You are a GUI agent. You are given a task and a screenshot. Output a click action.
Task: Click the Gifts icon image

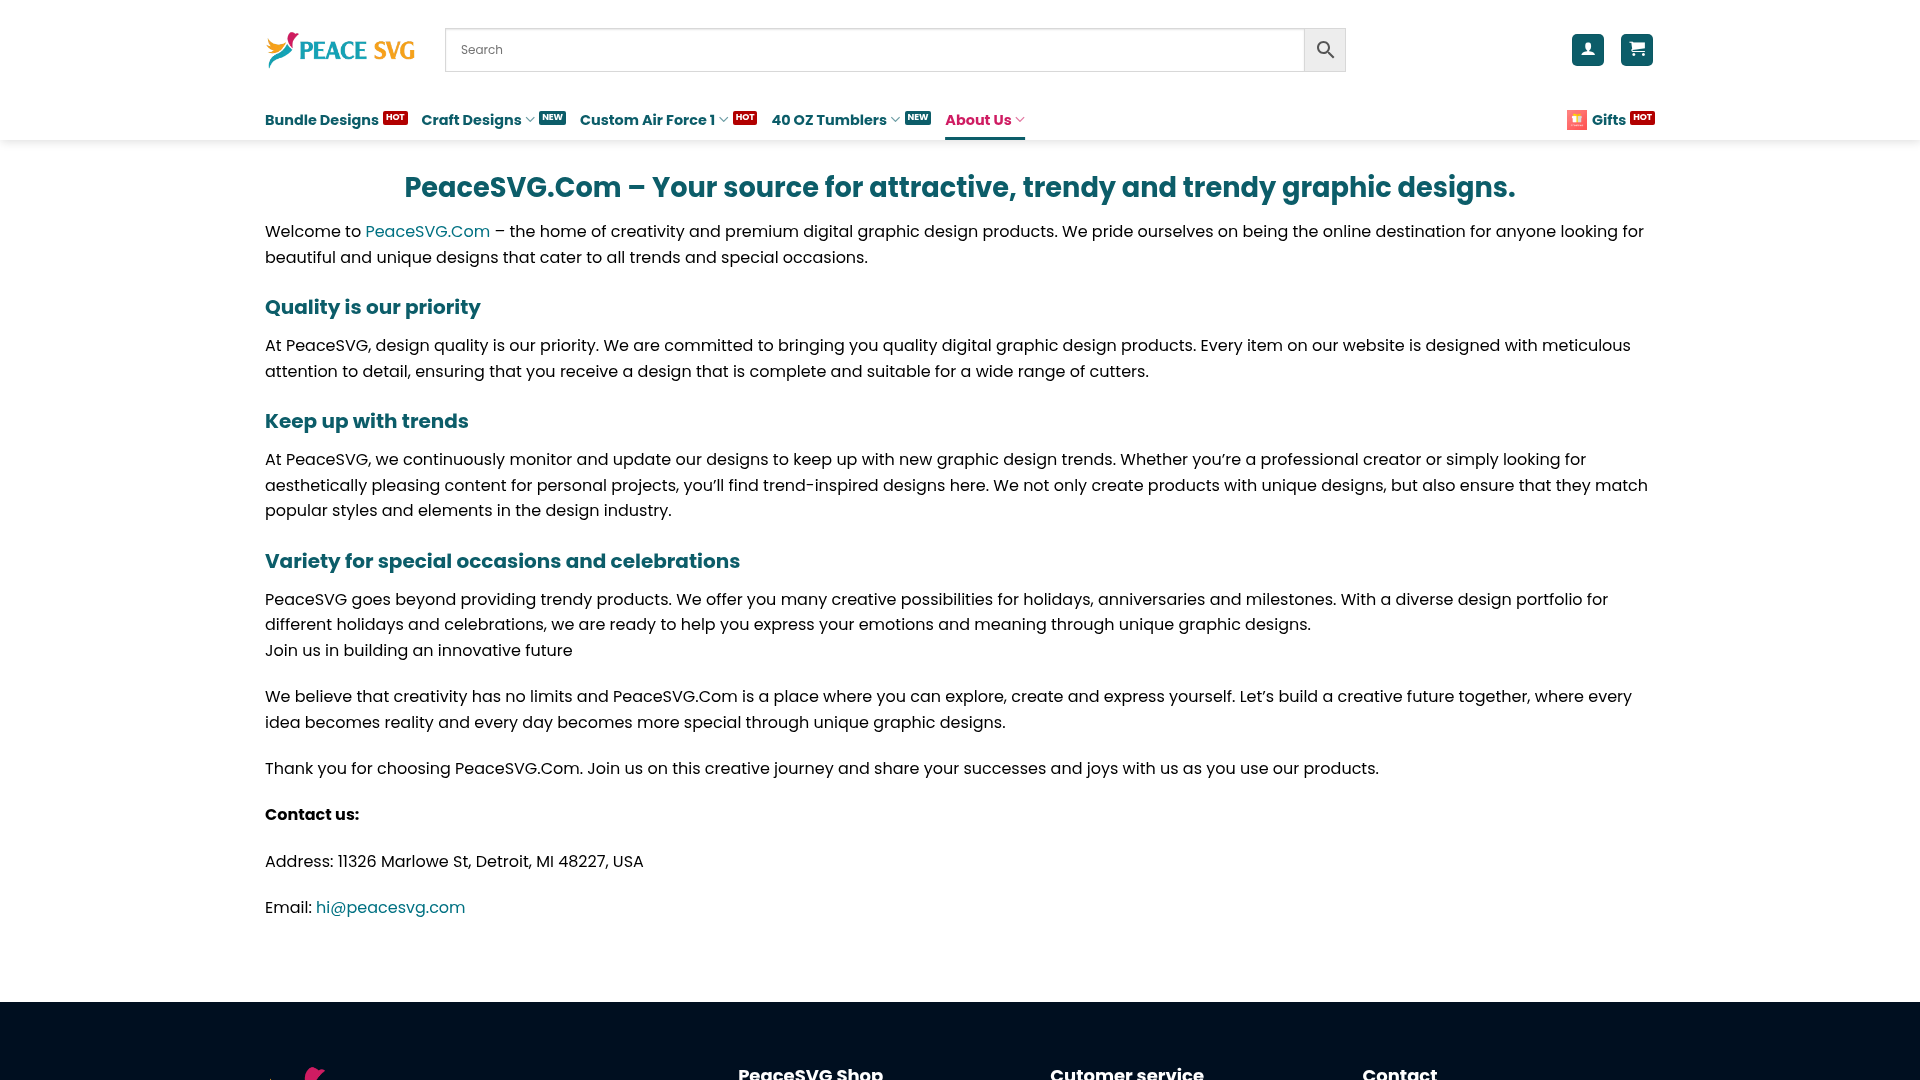(x=1577, y=120)
